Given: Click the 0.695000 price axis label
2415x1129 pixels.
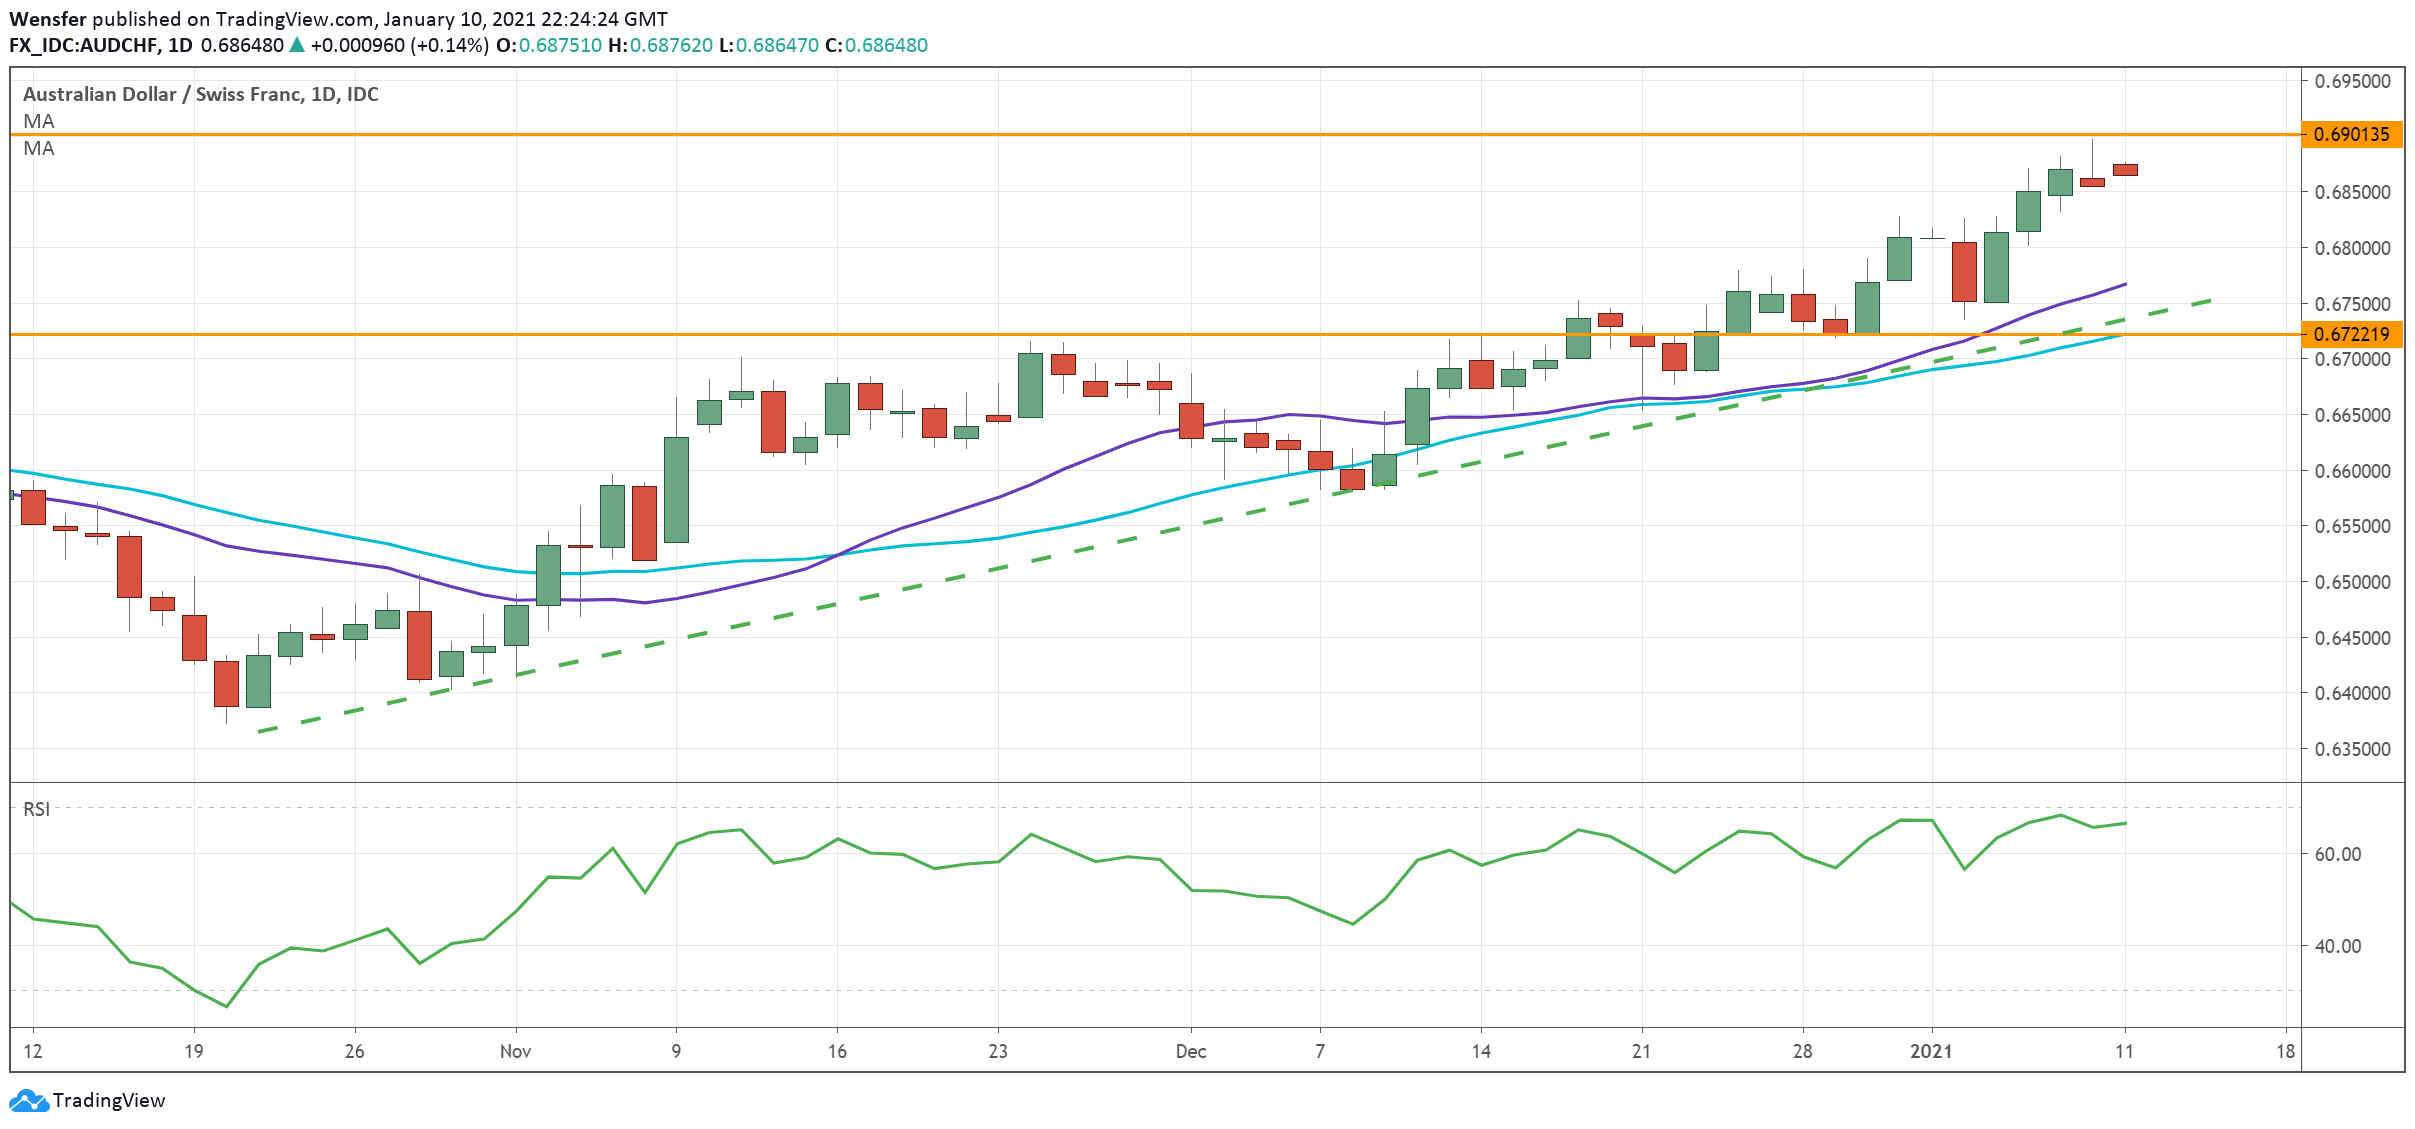Looking at the screenshot, I should coord(2352,81).
